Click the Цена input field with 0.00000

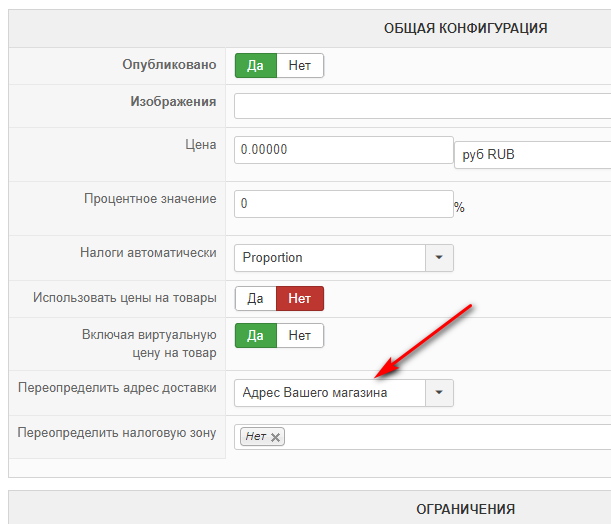point(343,150)
